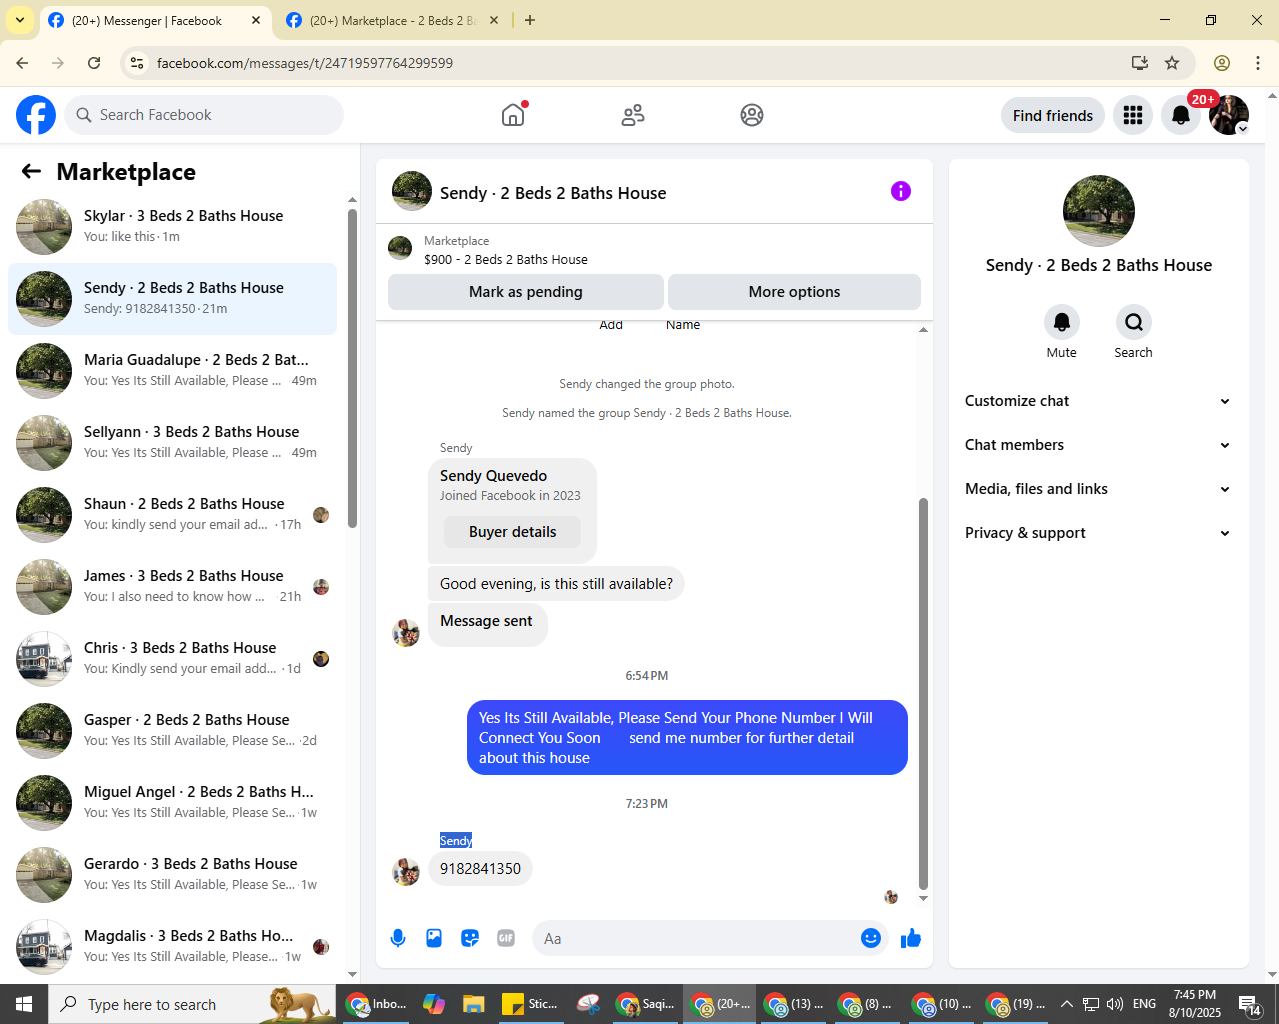The image size is (1279, 1024).
Task: Open Sticky Notes taskbar item
Action: (x=530, y=1004)
